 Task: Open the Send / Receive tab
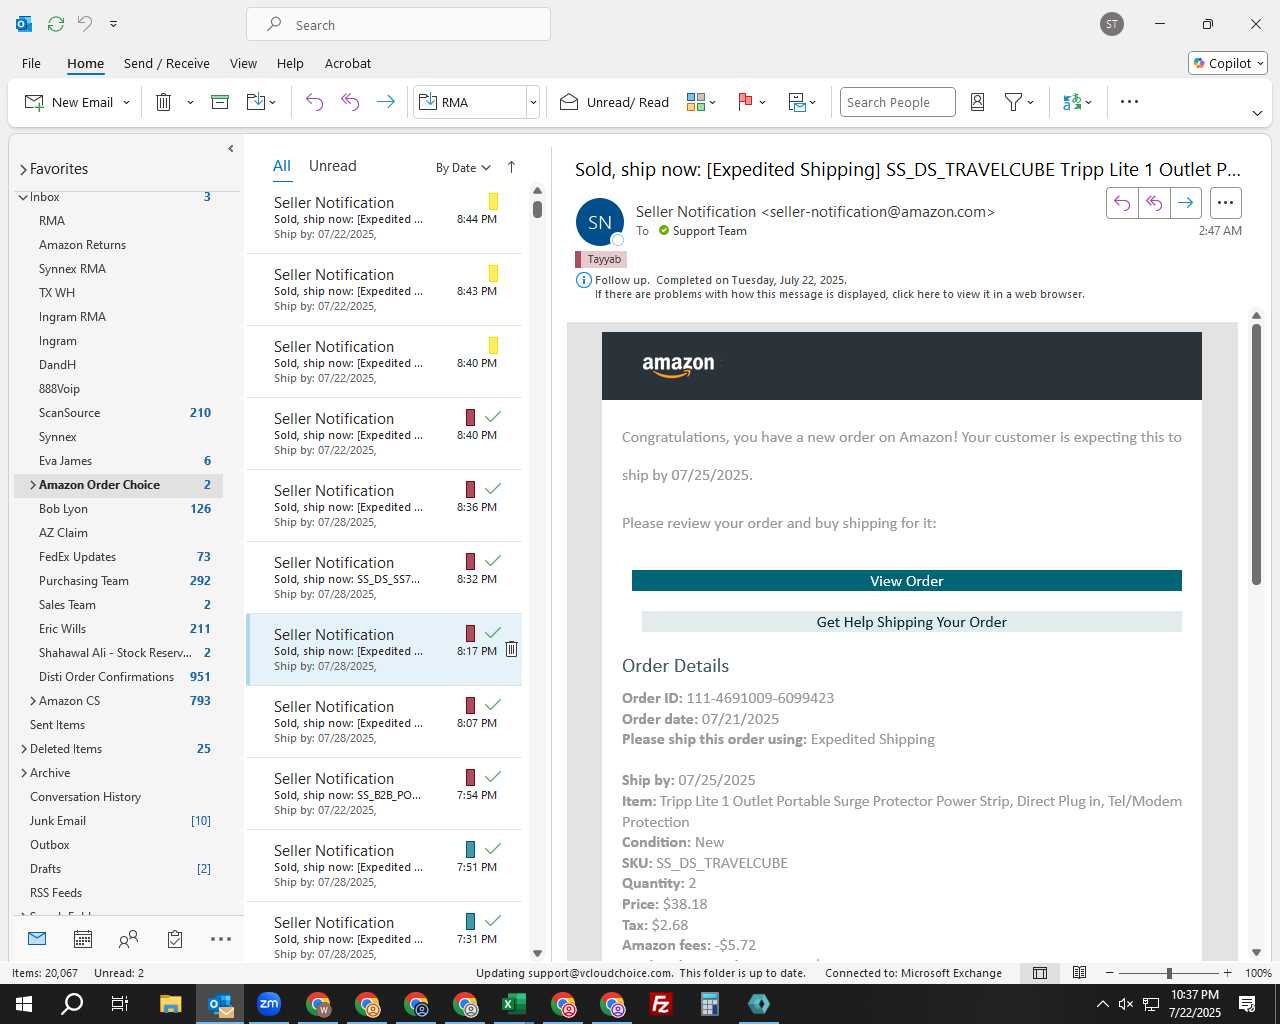point(167,63)
